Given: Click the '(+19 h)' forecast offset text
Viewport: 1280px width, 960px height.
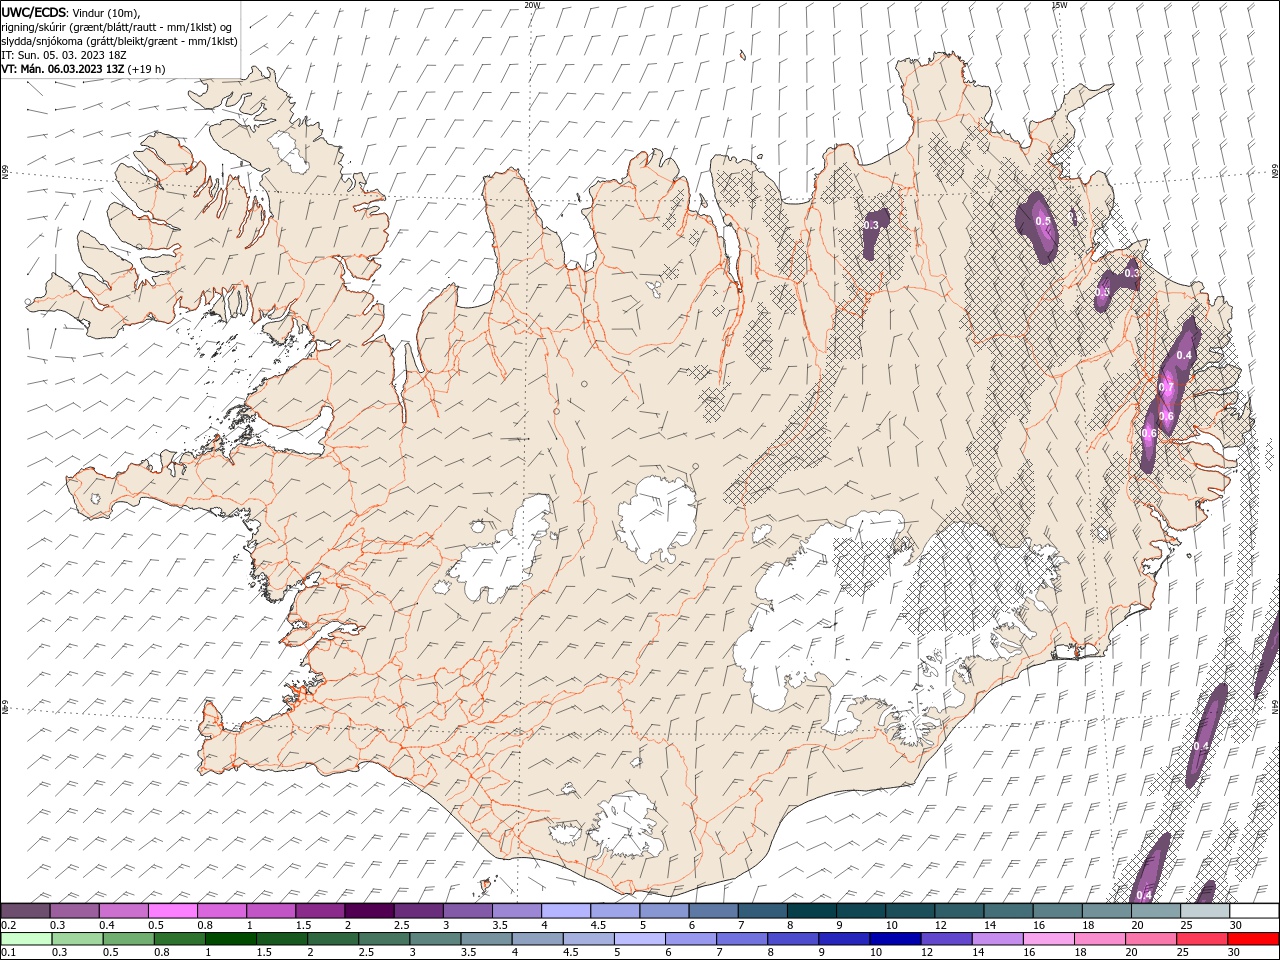Looking at the screenshot, I should tap(146, 69).
